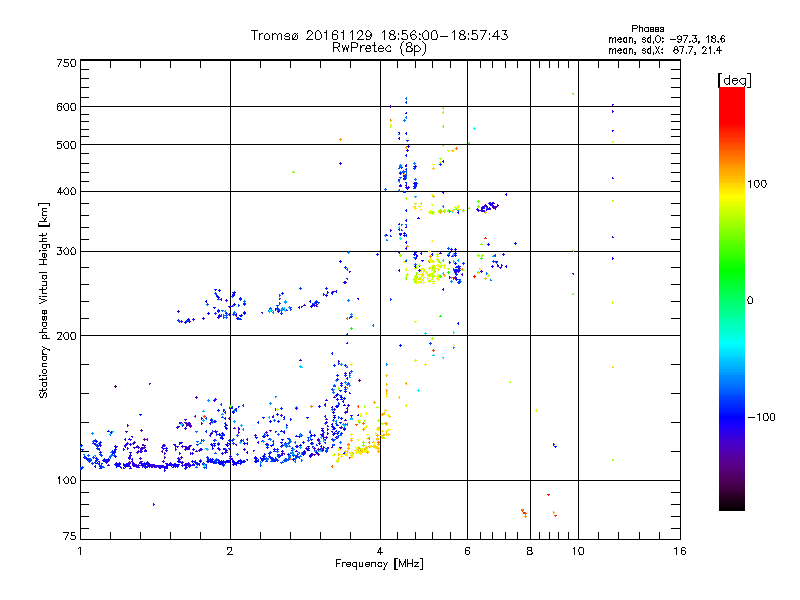This screenshot has height=600, width=800.
Task: Click the y-axis tick label '75'
Action: 70,536
